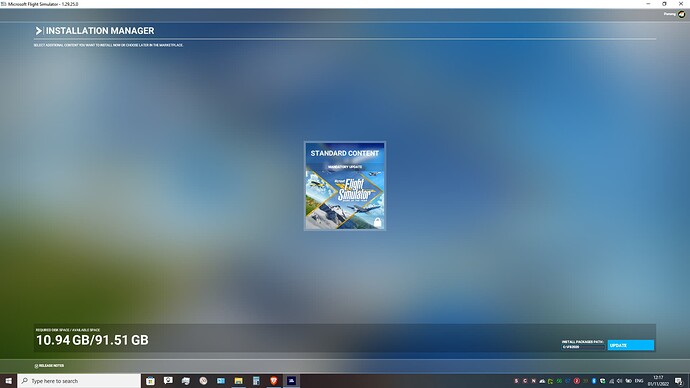Click the network tray icon
Image resolution: width=690 pixels, height=388 pixels.
point(611,381)
